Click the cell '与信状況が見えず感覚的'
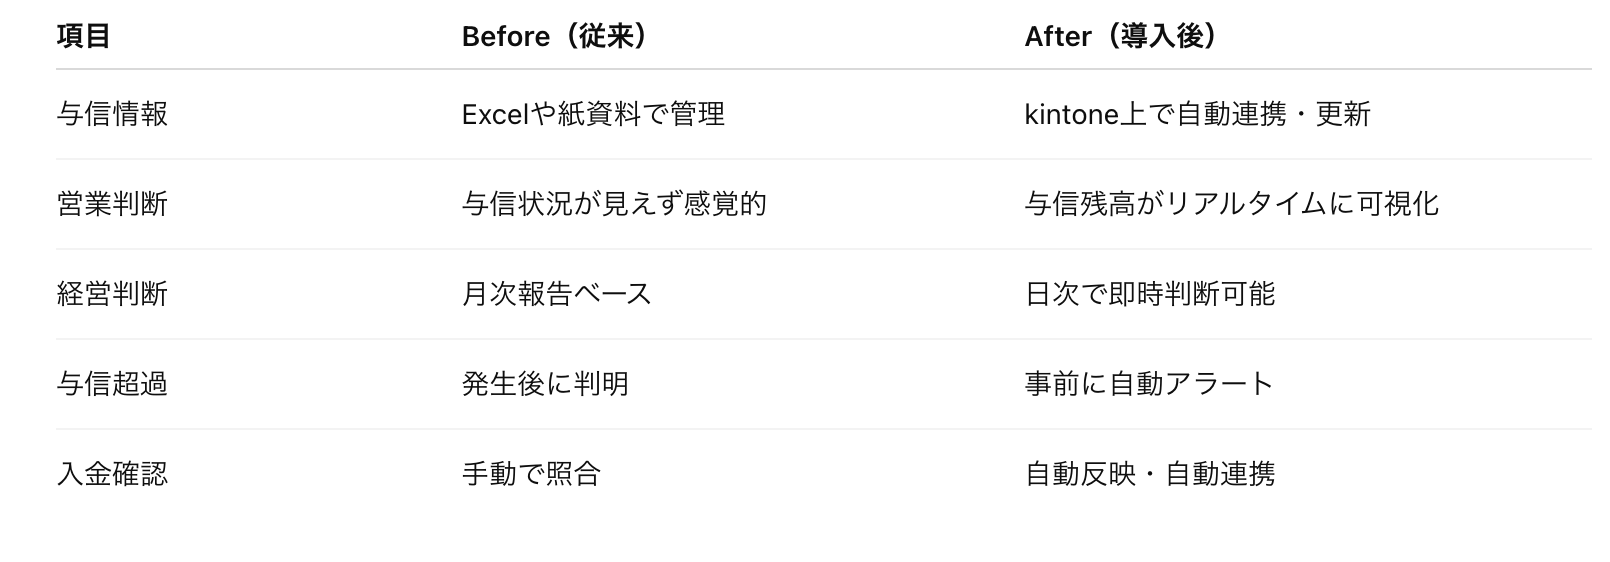The width and height of the screenshot is (1610, 562). (x=614, y=205)
